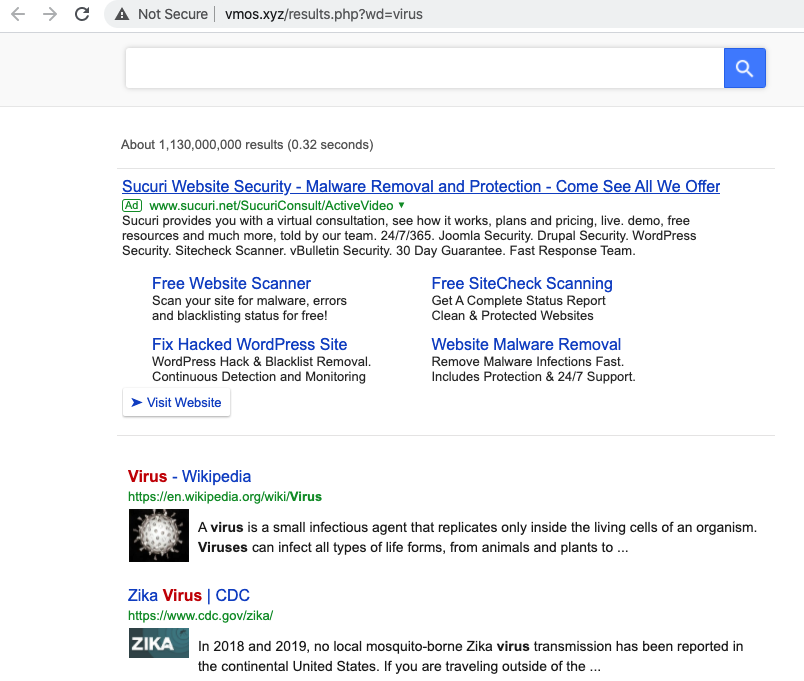The image size is (804, 681).
Task: Open the Zika Virus CDC result
Action: 188,595
